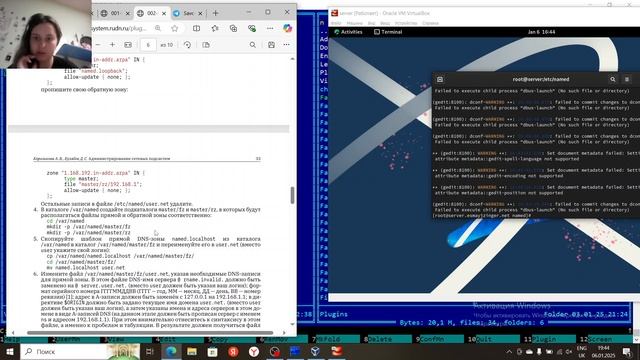This screenshot has width=640, height=360.
Task: Open Yandex Browser from the taskbar
Action: pyautogui.click(x=254, y=351)
